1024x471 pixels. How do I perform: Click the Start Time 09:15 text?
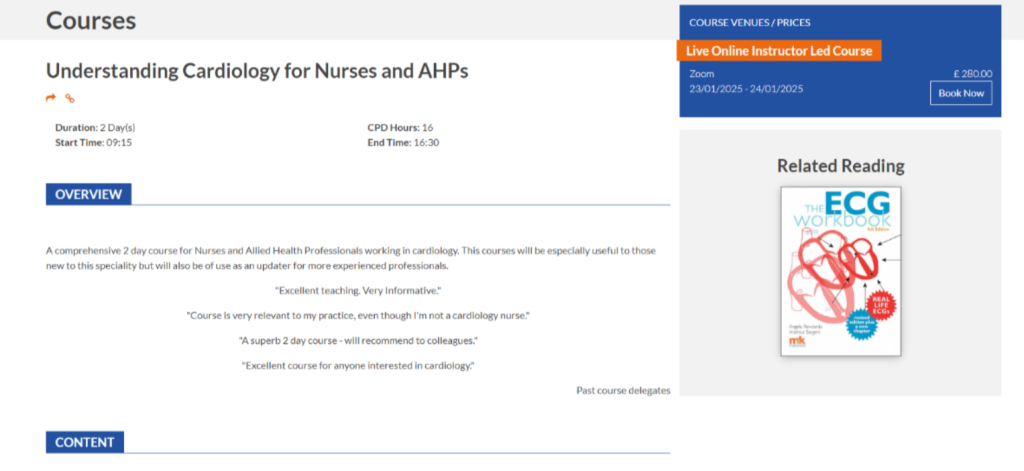pyautogui.click(x=93, y=143)
